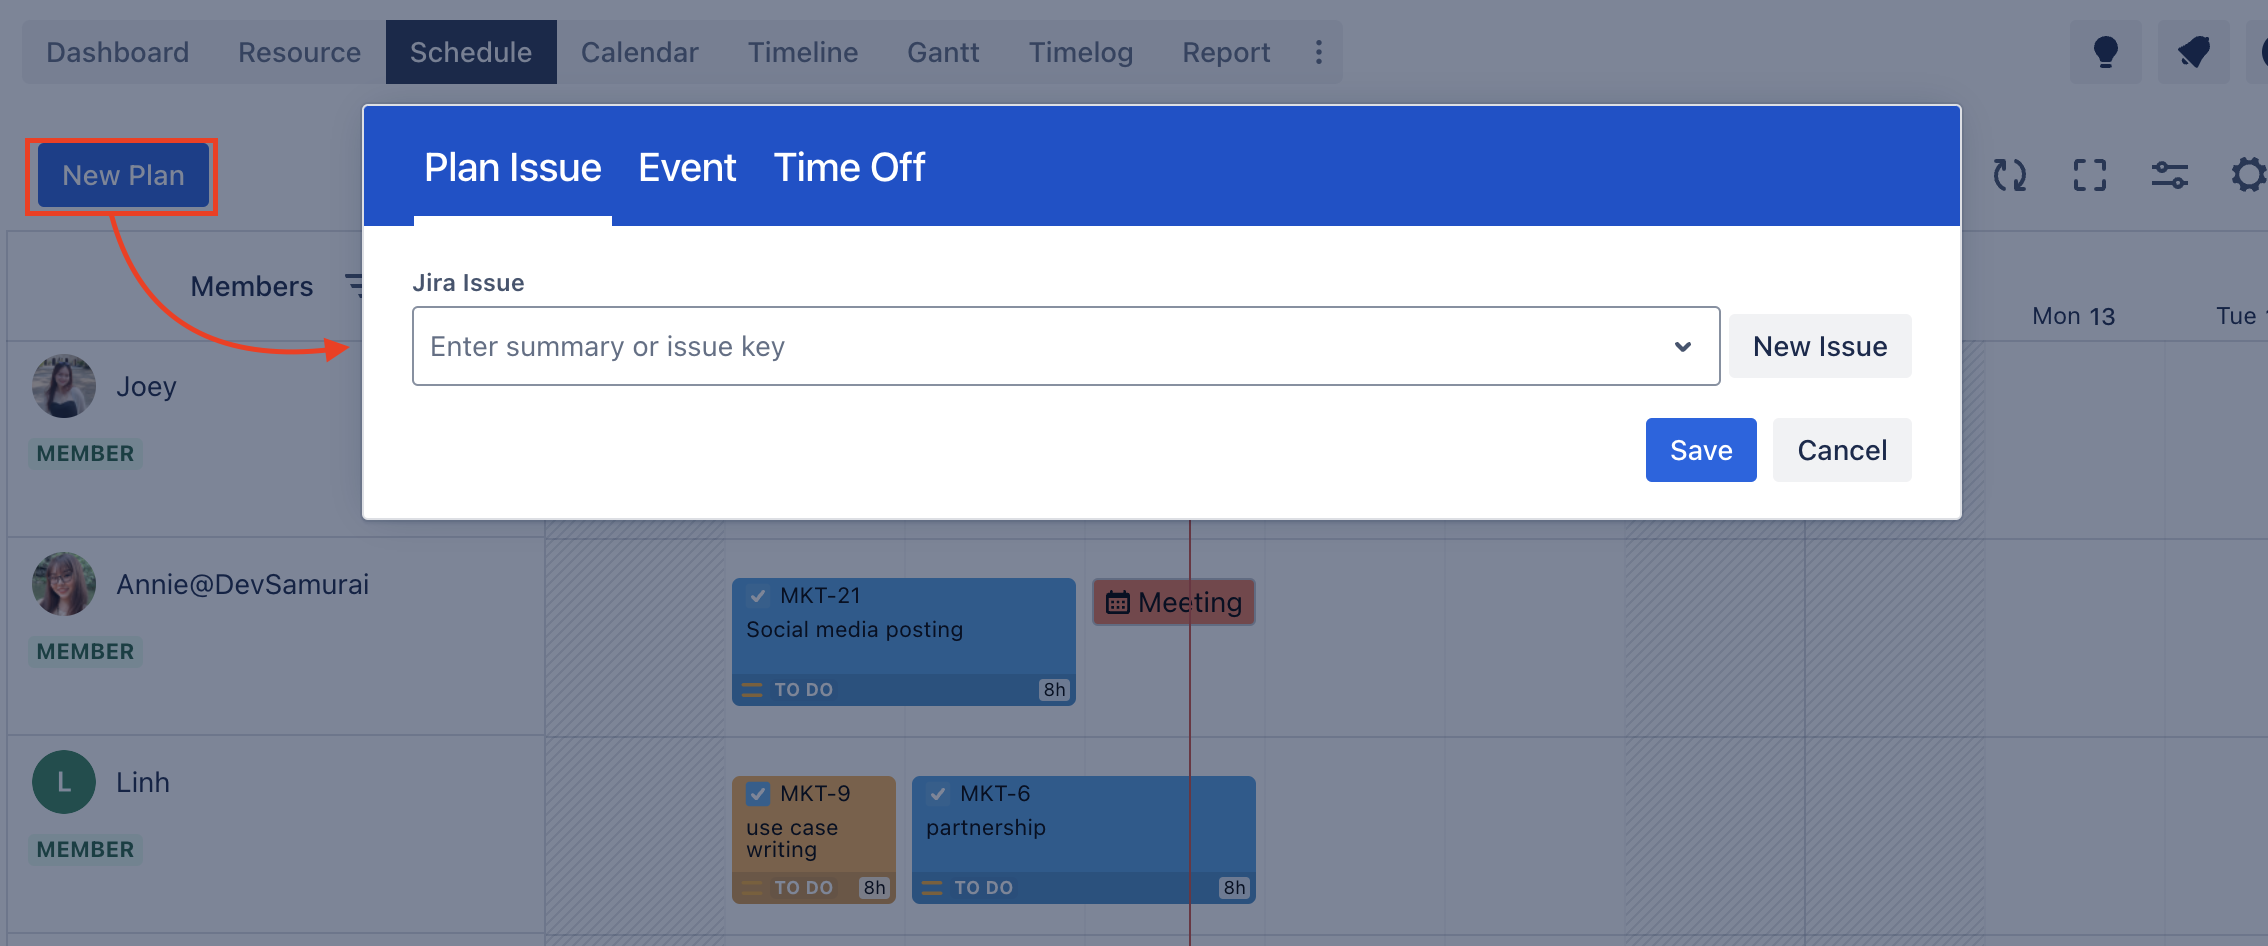
Task: Click the Save button
Action: [1701, 450]
